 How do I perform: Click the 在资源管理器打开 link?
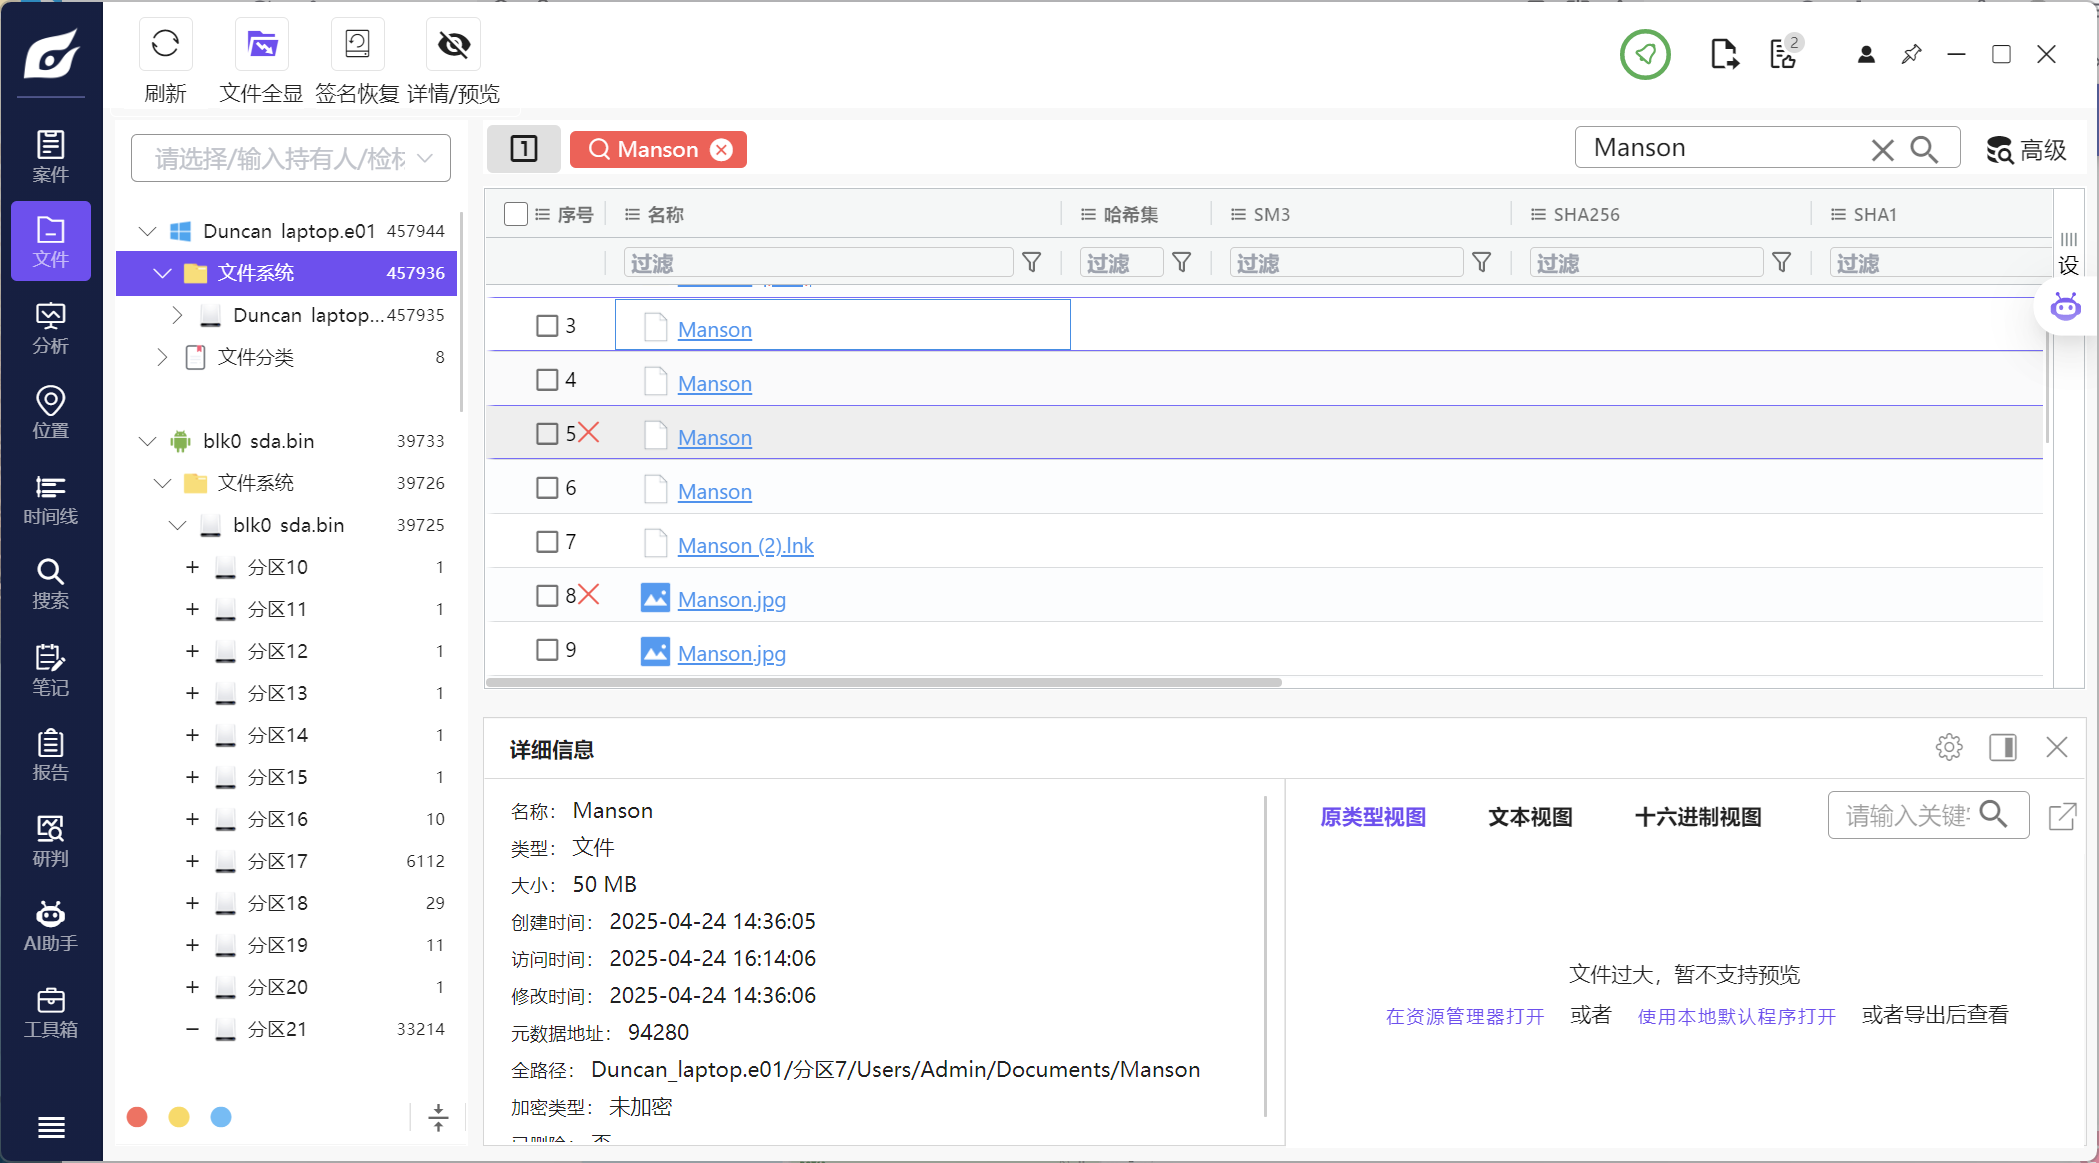[x=1464, y=1016]
